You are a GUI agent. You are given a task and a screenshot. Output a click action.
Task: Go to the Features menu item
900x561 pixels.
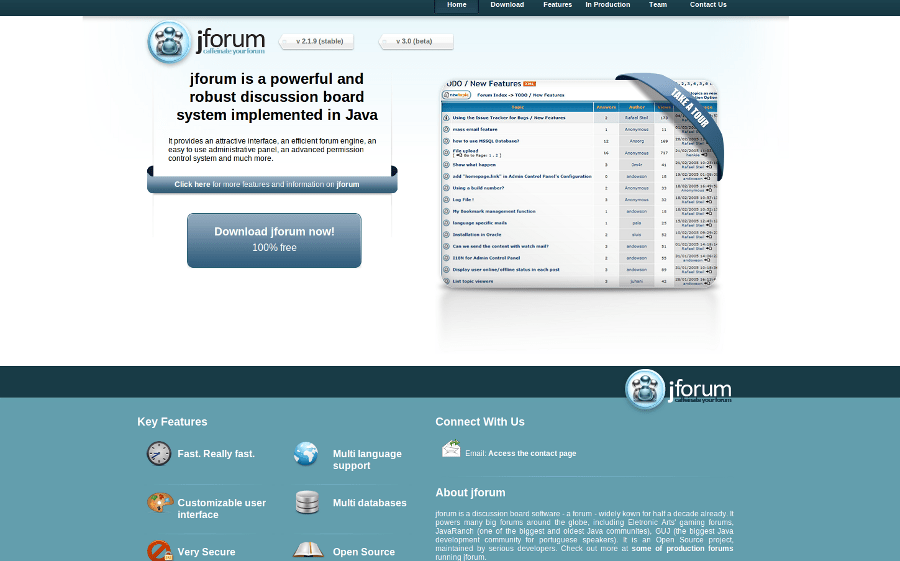(x=557, y=5)
